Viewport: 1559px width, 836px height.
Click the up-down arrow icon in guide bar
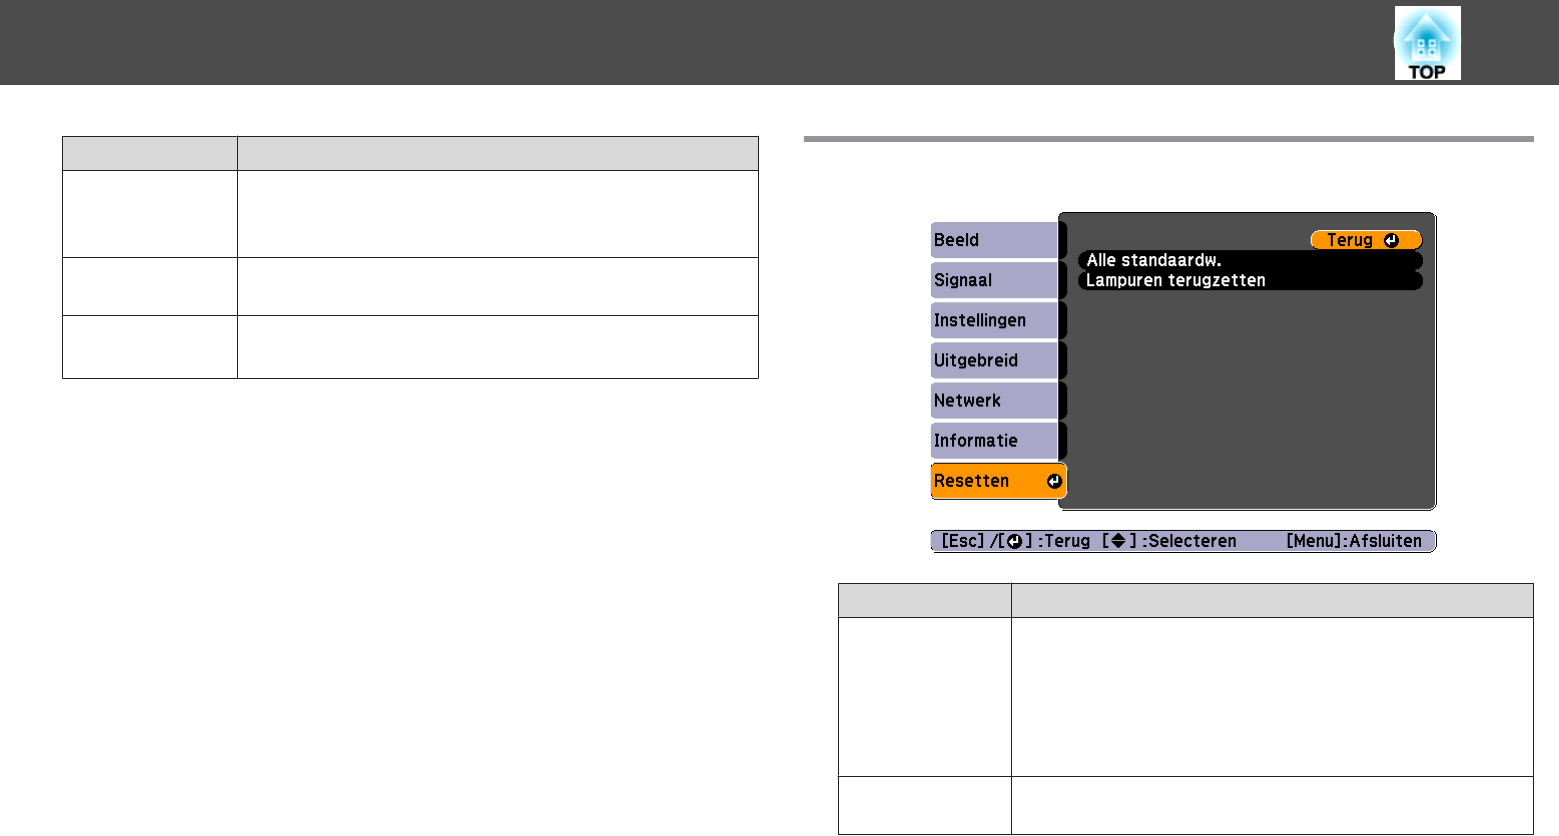click(x=1119, y=541)
